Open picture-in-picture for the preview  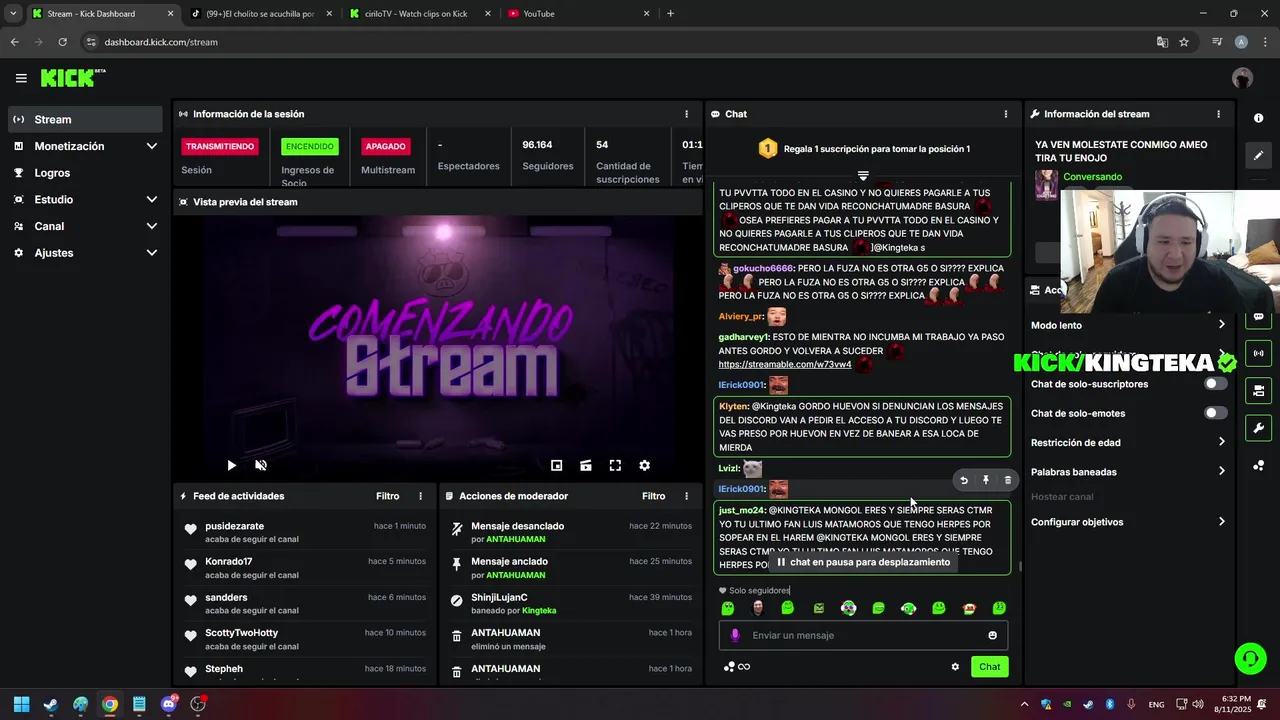[x=557, y=465]
